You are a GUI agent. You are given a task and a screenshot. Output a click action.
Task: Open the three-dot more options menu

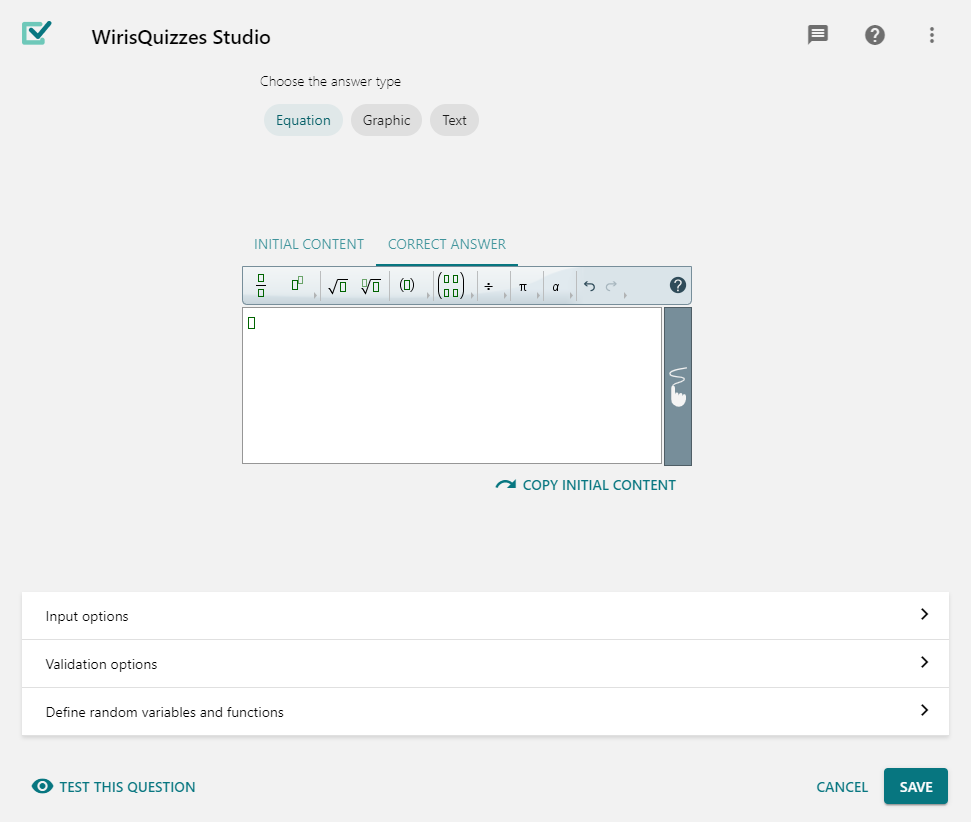tap(931, 35)
